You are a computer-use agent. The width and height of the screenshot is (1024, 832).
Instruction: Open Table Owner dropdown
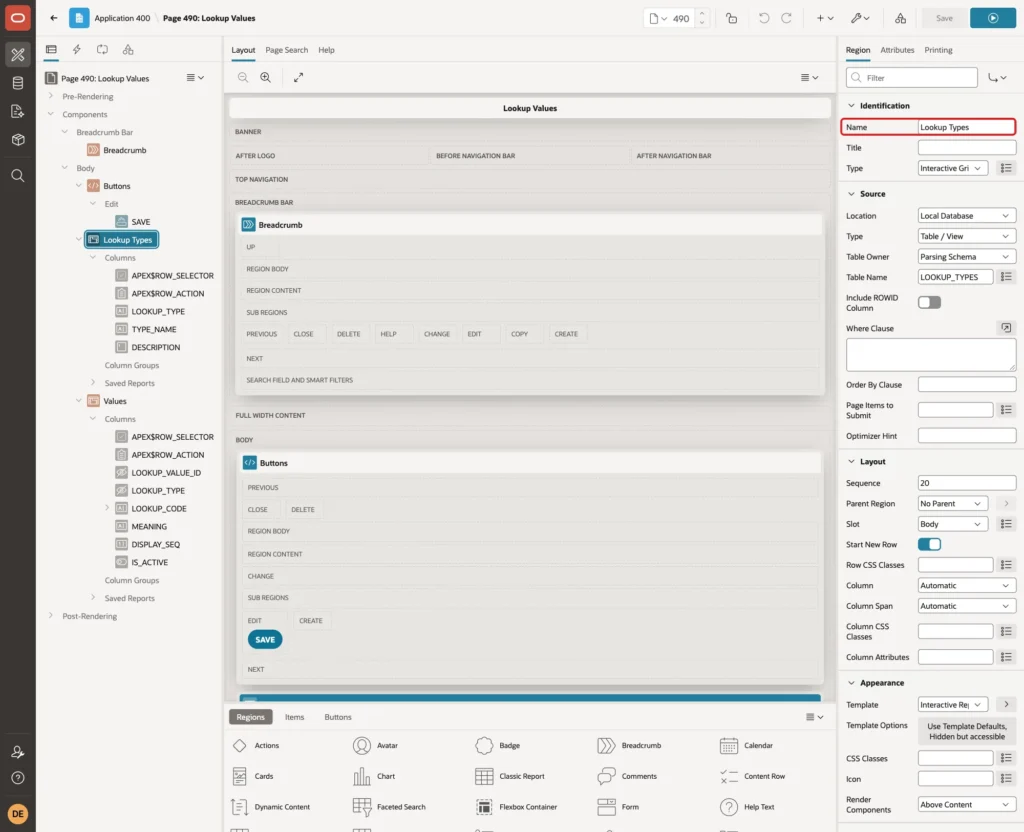[967, 257]
